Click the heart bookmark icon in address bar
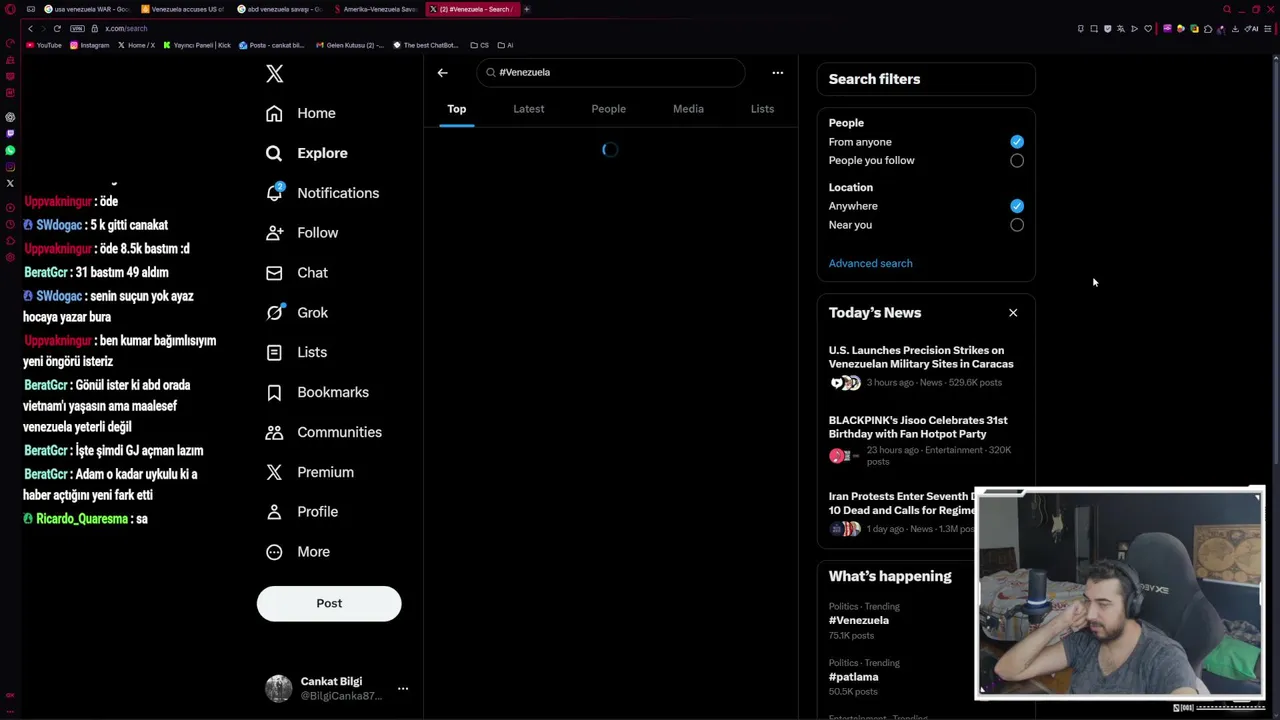The height and width of the screenshot is (720, 1280). tap(1148, 28)
